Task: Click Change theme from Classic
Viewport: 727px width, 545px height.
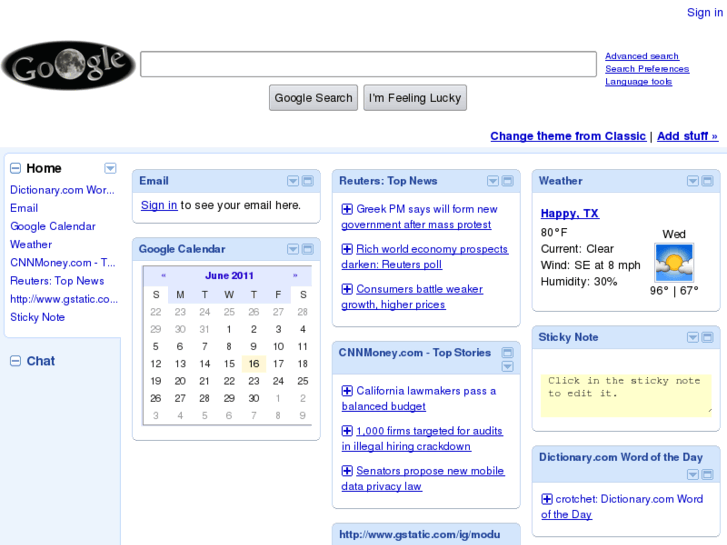Action: pyautogui.click(x=568, y=136)
